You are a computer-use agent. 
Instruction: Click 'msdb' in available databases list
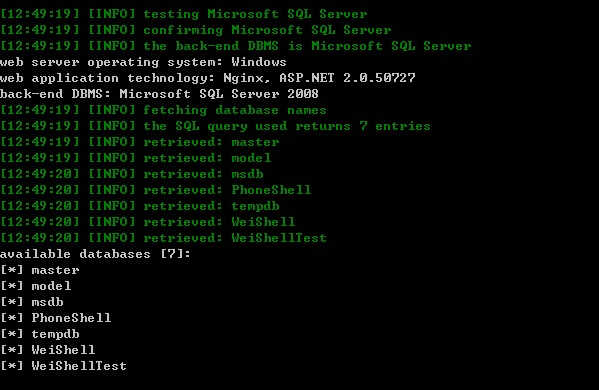[x=48, y=303]
